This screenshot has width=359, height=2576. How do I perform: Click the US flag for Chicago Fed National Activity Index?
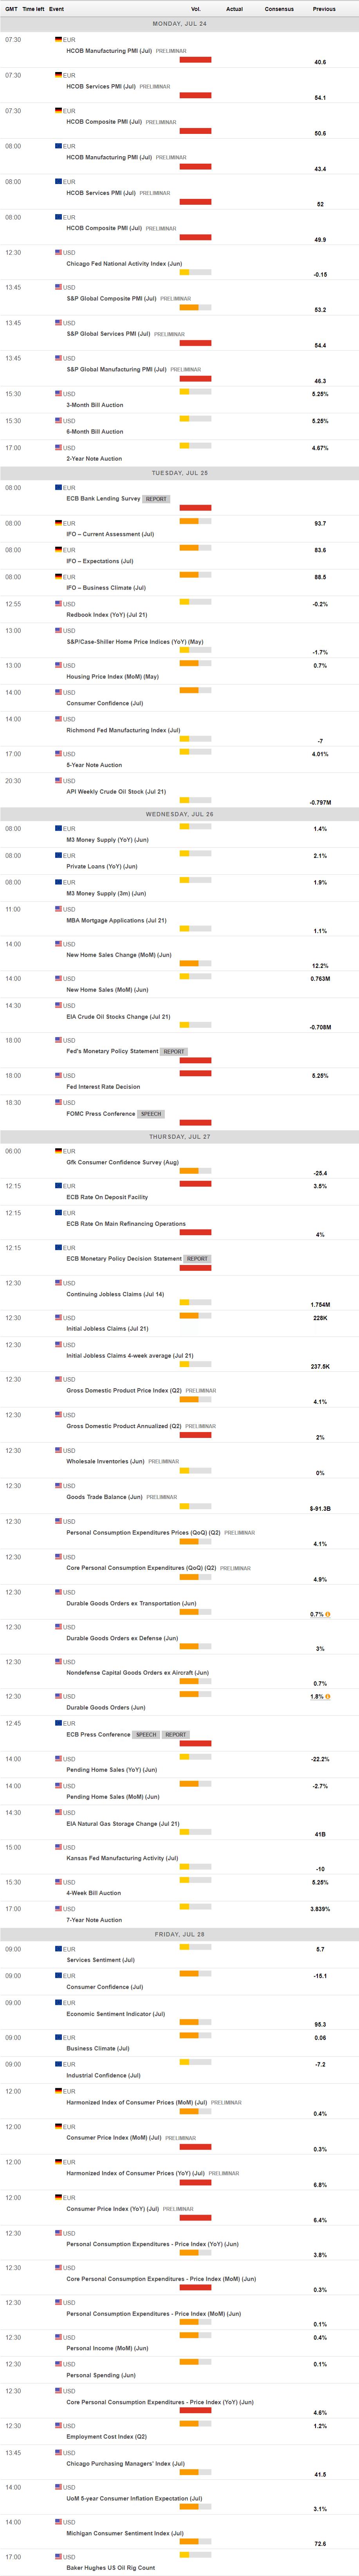(x=58, y=253)
